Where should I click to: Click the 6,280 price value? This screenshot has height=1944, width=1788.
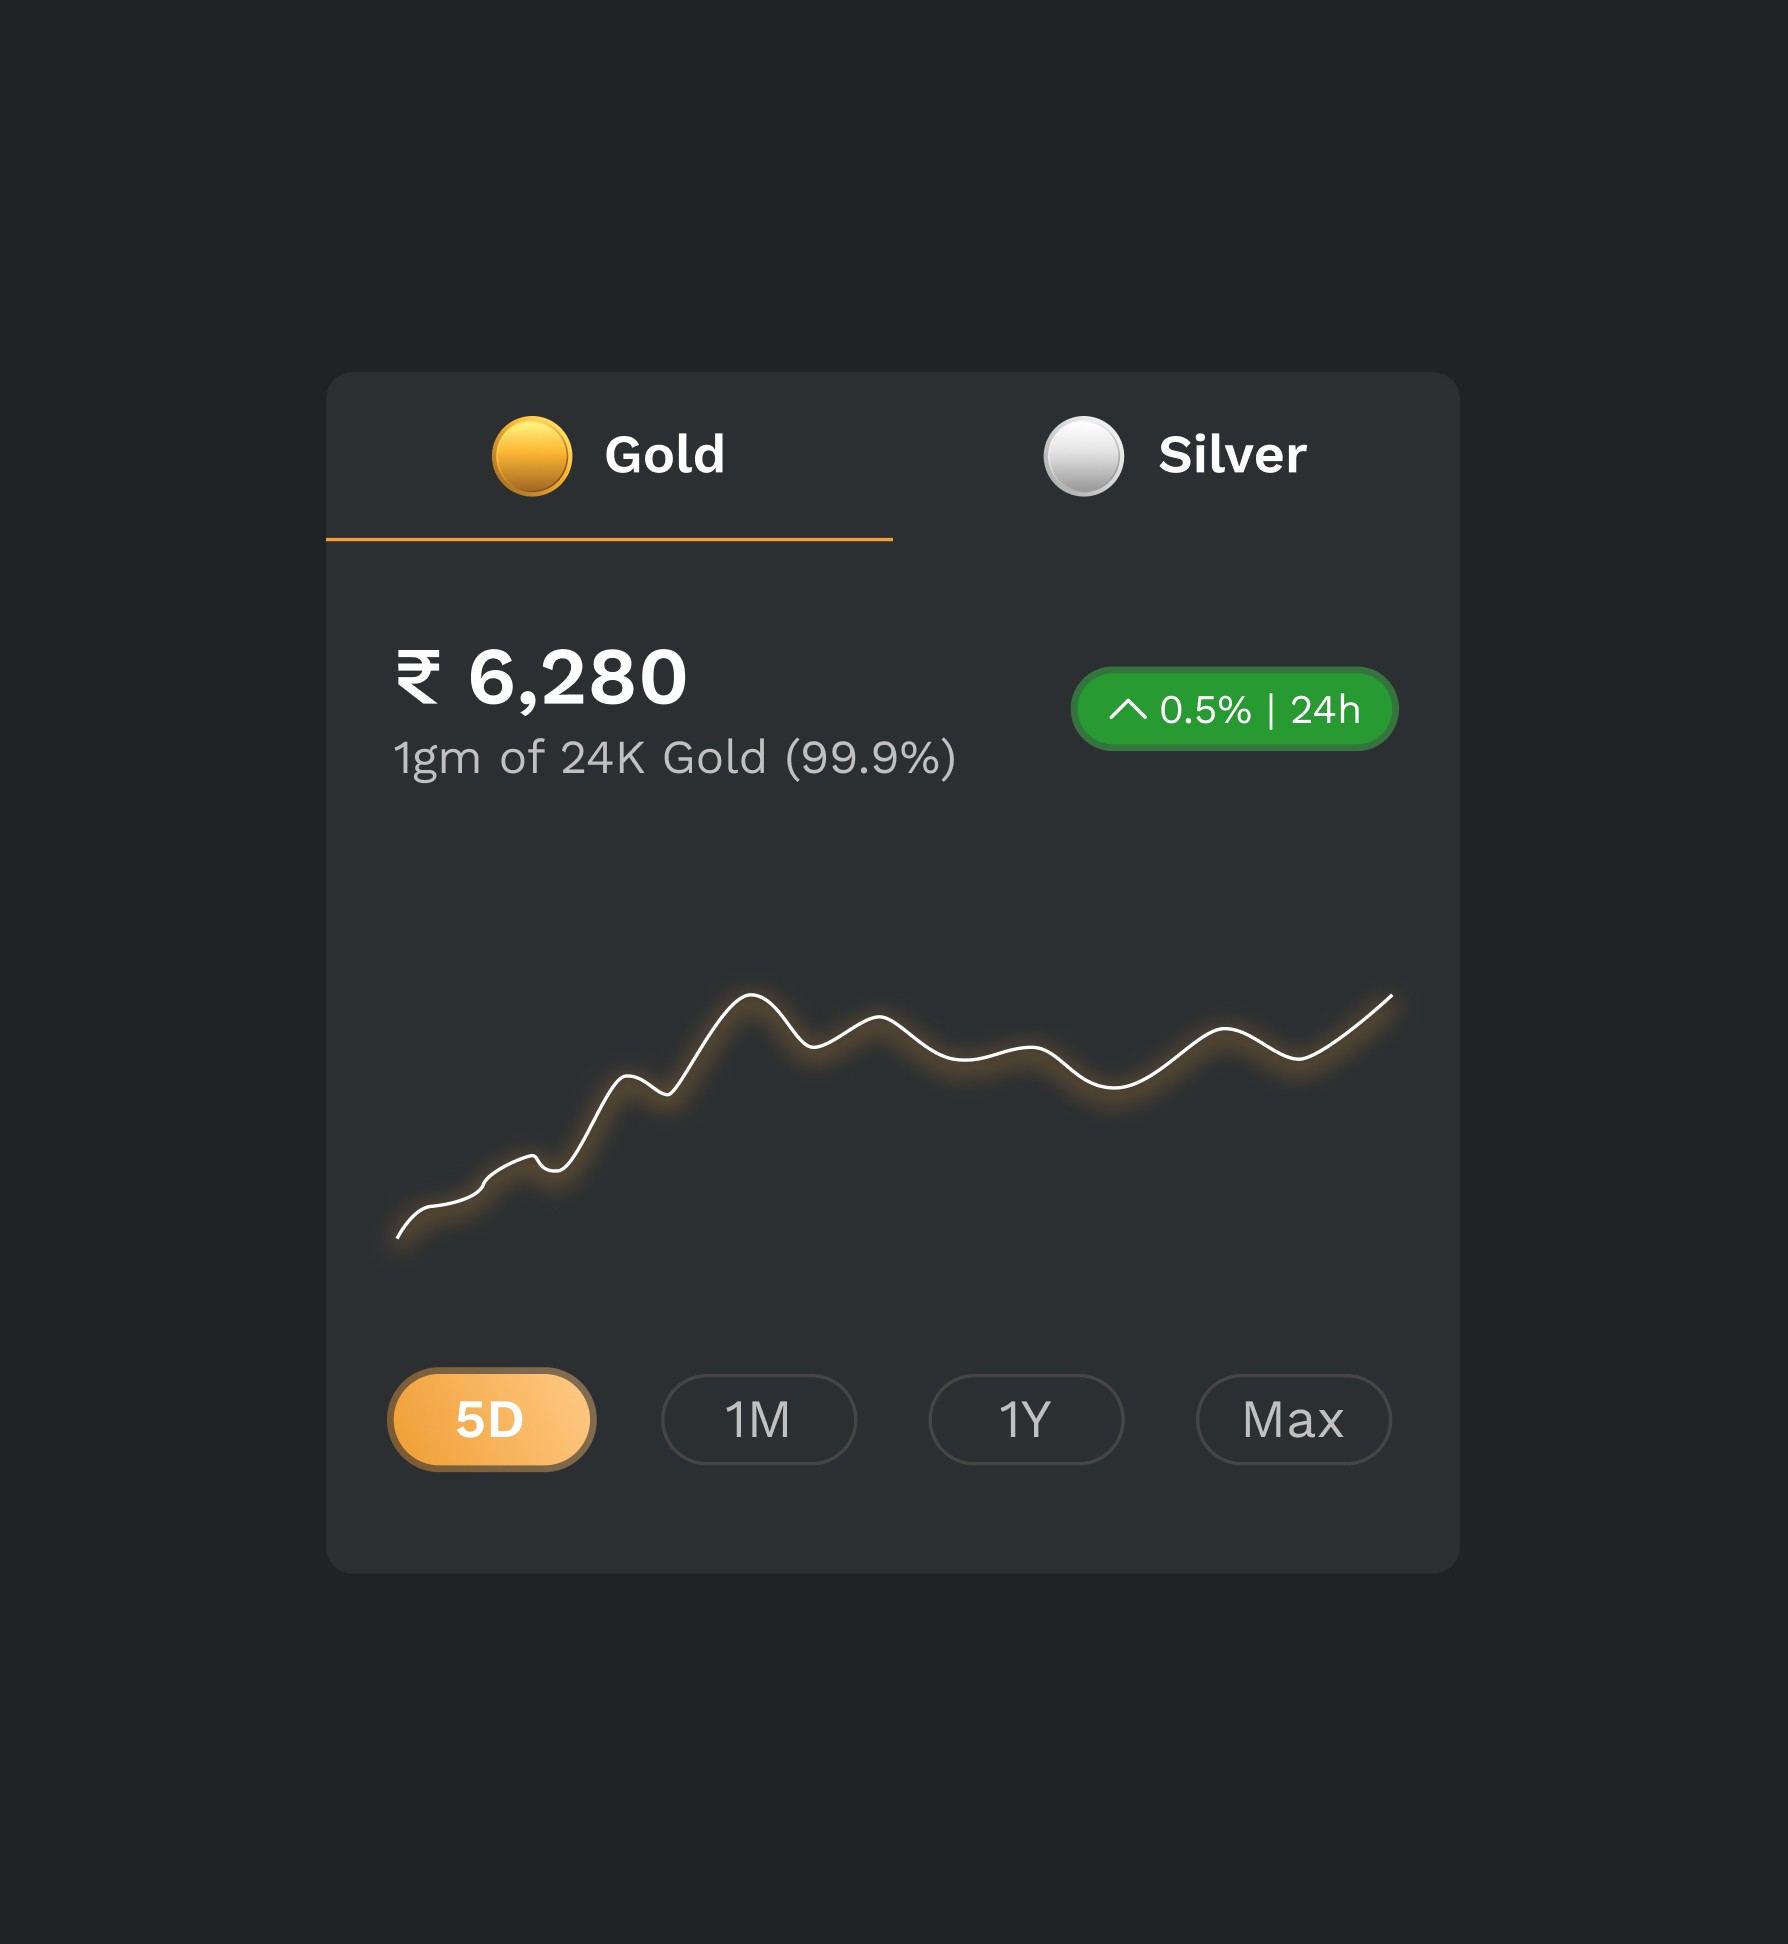click(577, 679)
